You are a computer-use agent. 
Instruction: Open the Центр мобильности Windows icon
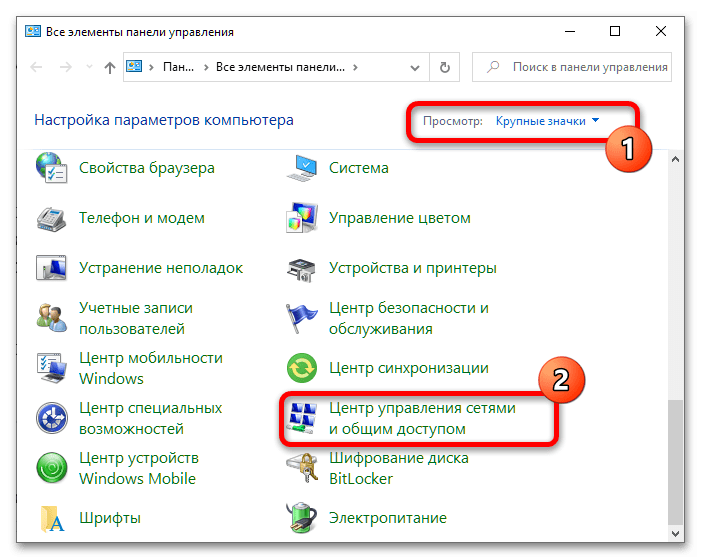click(x=51, y=368)
